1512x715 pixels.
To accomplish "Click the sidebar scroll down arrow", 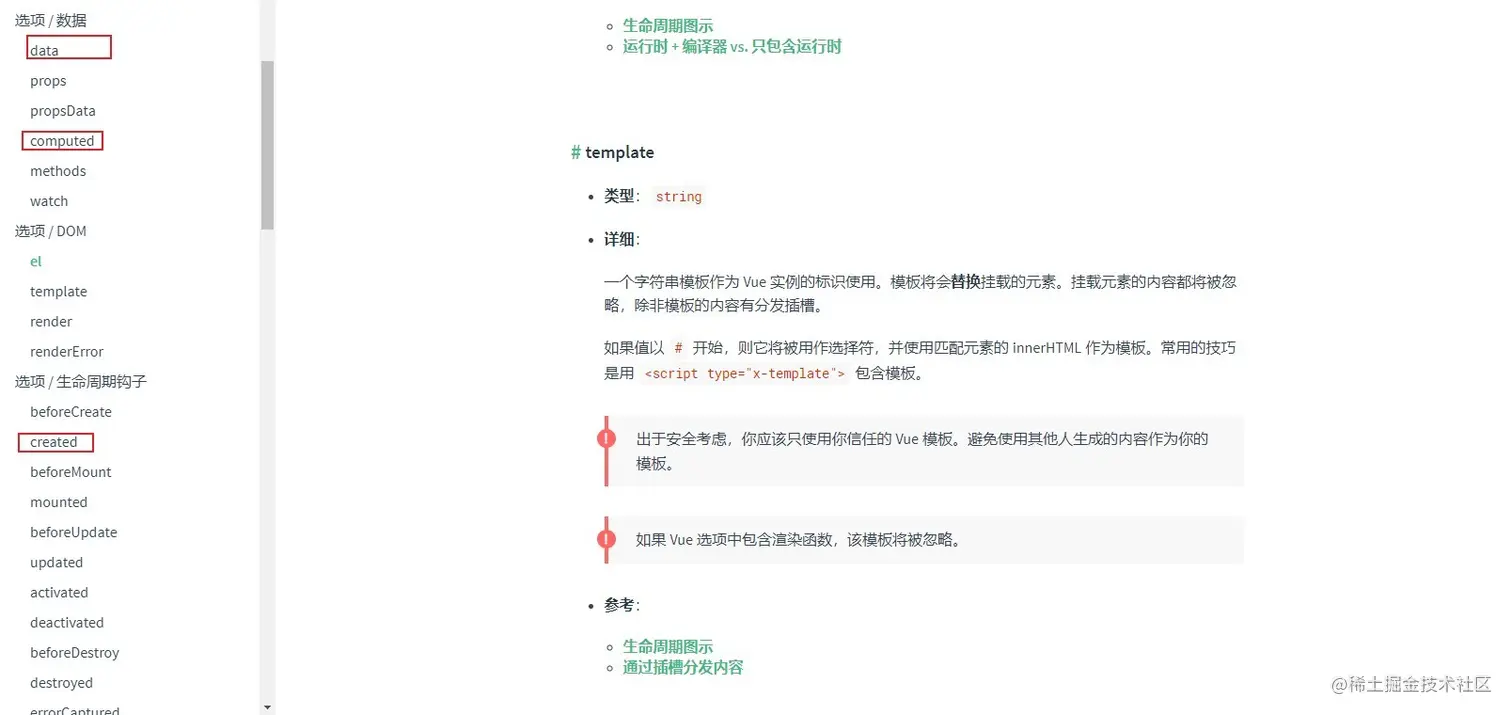I will coord(267,707).
